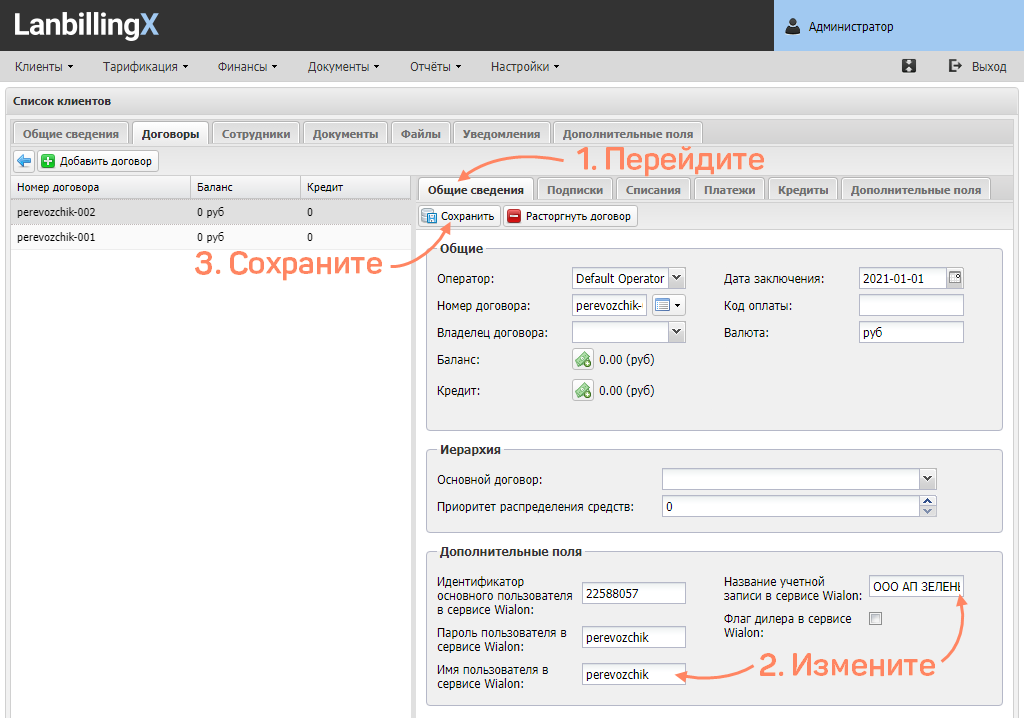This screenshot has height=718, width=1024.
Task: Click the Валюта field containing руб
Action: click(911, 332)
